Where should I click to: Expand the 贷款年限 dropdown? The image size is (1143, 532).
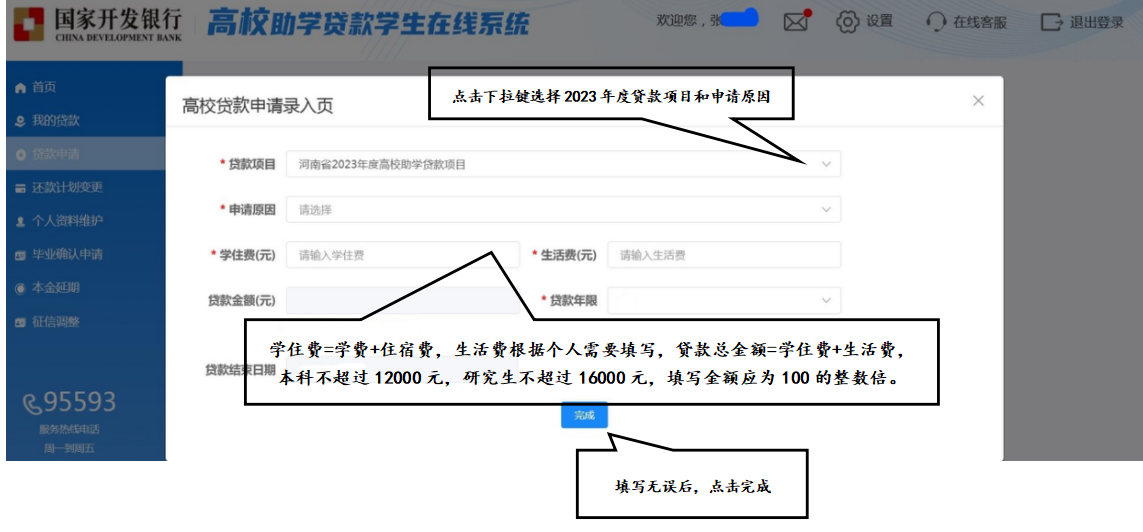pyautogui.click(x=826, y=300)
